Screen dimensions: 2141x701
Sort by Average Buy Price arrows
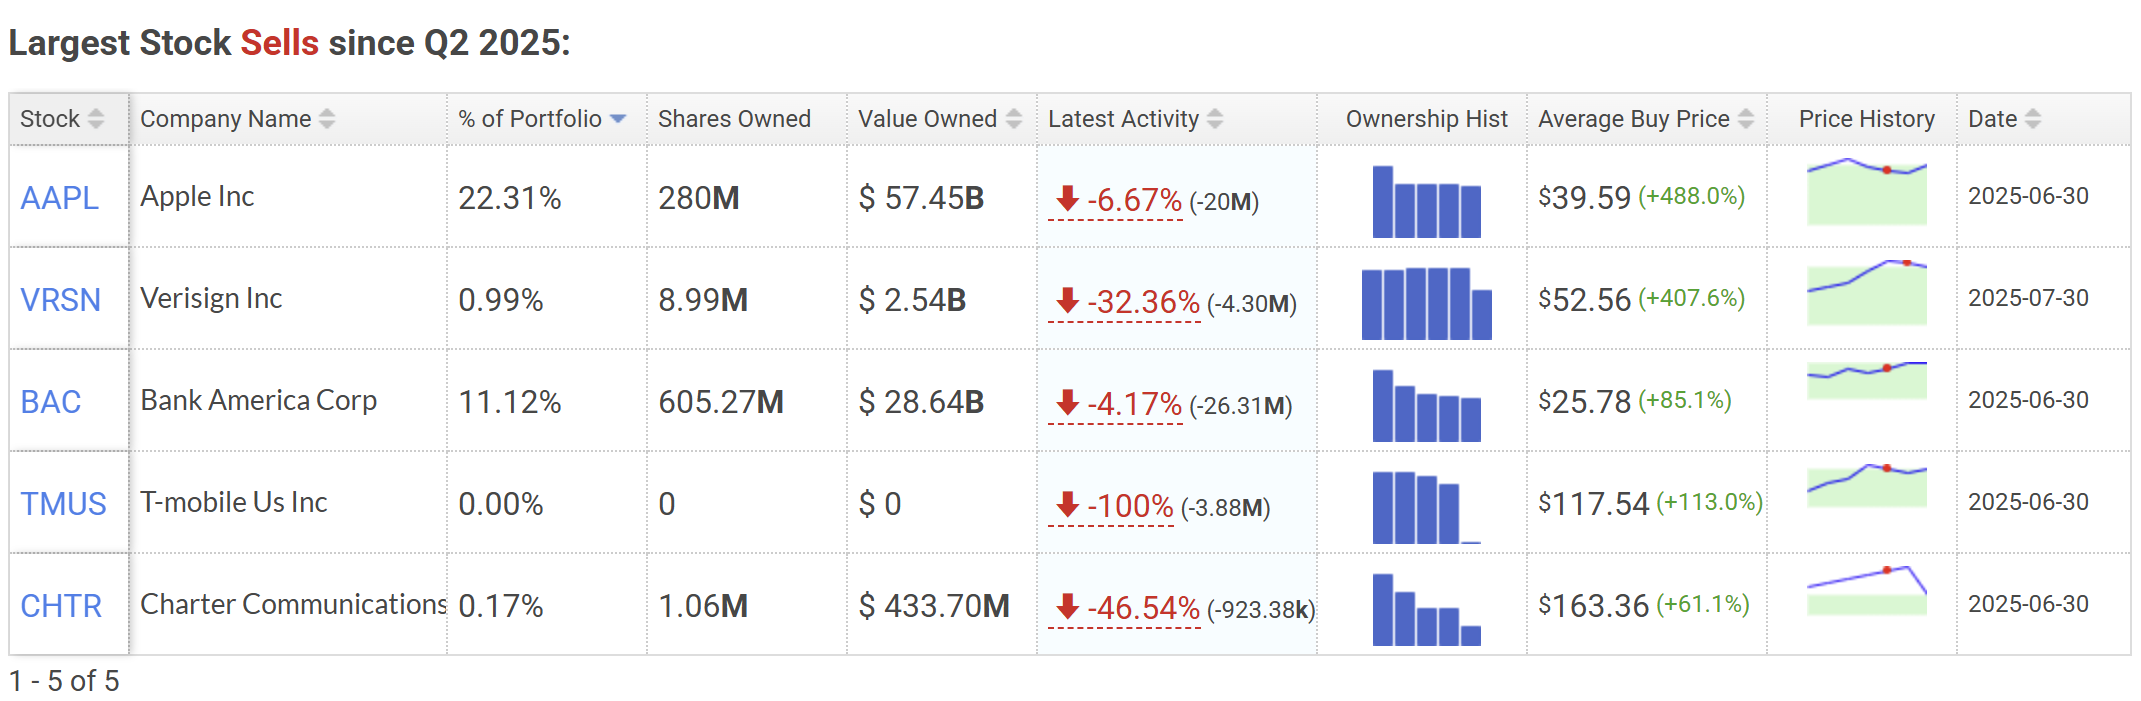[1746, 119]
